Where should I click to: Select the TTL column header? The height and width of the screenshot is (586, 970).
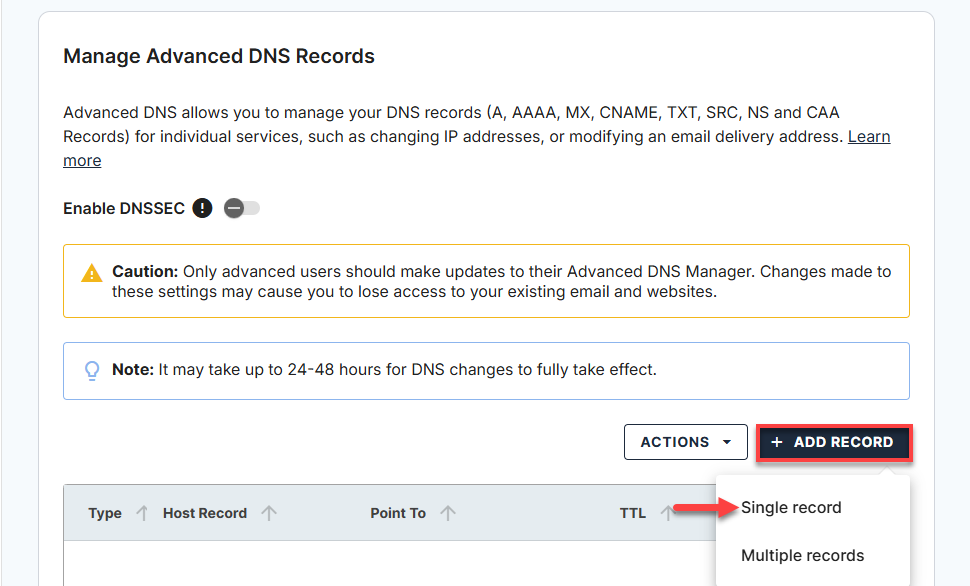[633, 512]
